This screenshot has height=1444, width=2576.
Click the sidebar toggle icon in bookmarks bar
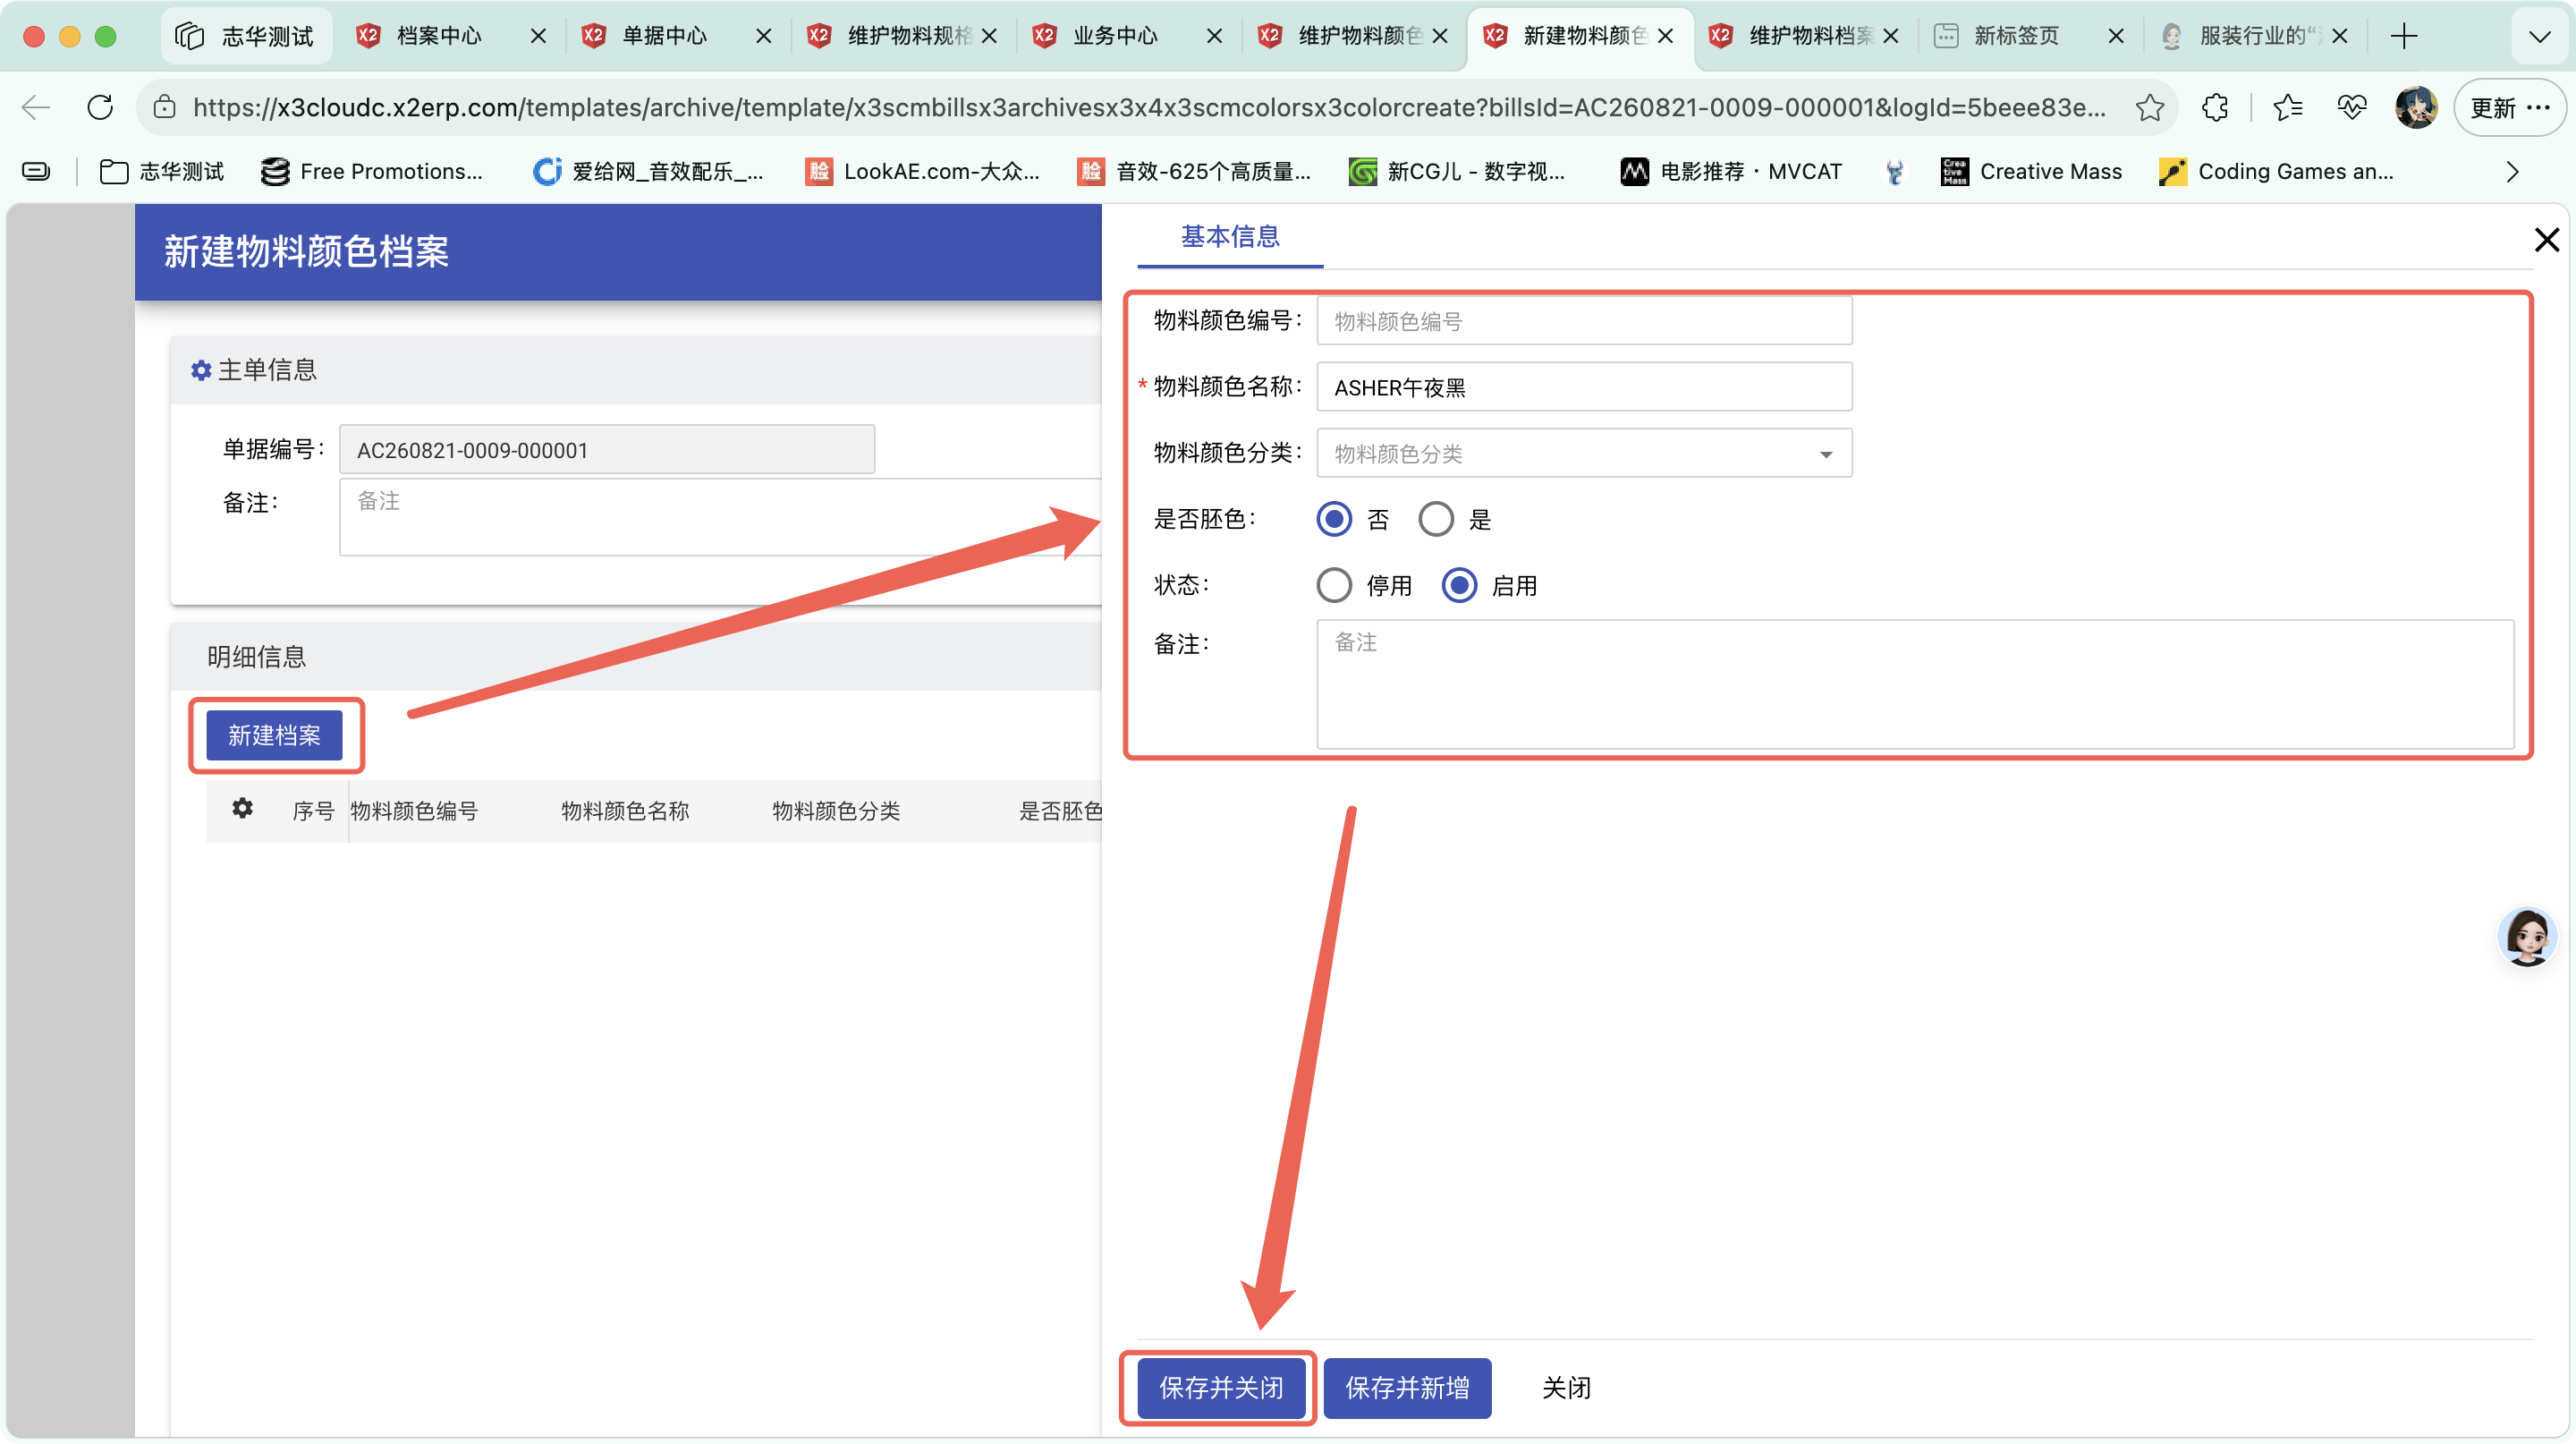tap(36, 172)
